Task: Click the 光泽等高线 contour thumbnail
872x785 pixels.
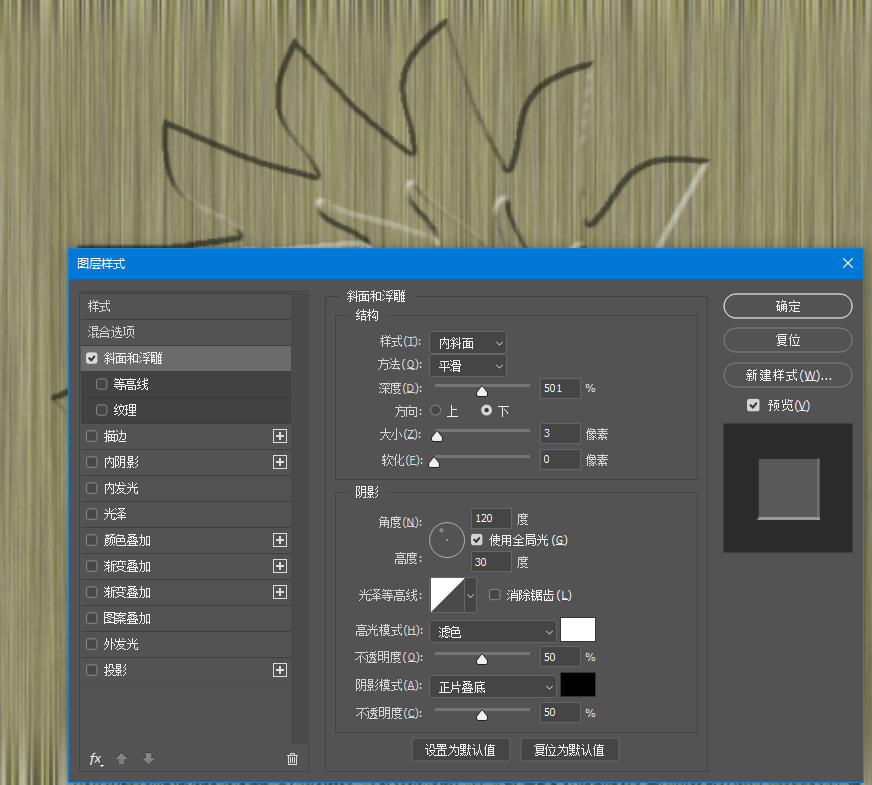Action: (447, 595)
